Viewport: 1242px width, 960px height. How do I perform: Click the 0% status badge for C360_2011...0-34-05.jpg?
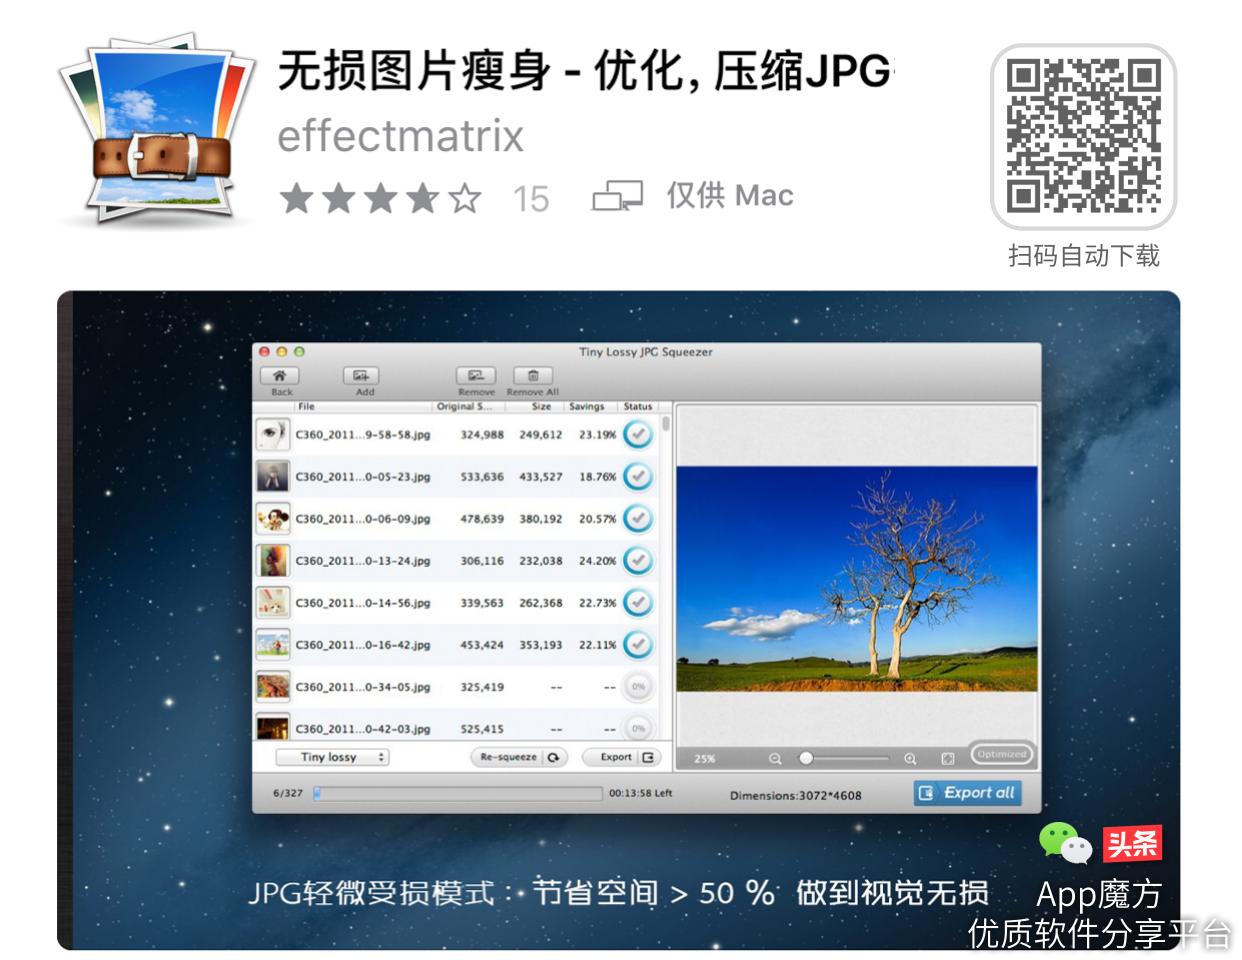click(638, 686)
